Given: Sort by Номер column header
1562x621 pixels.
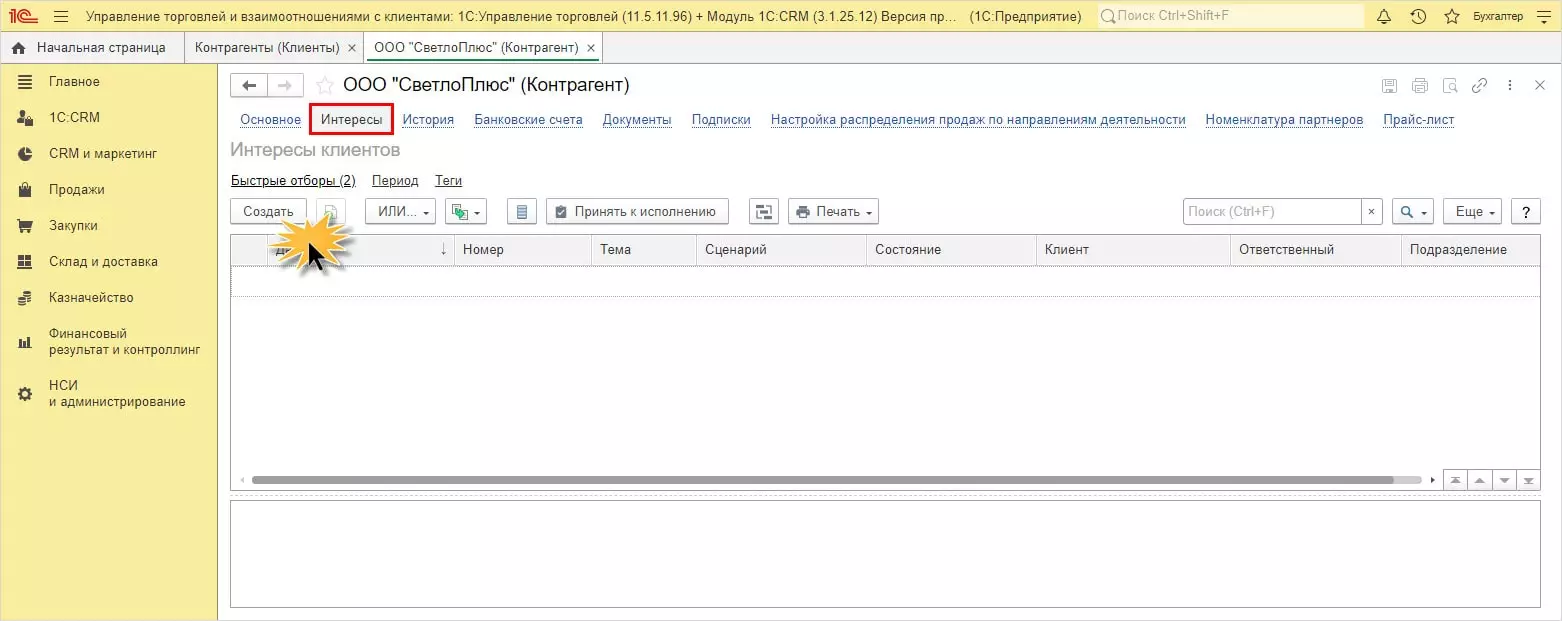Looking at the screenshot, I should coord(523,250).
